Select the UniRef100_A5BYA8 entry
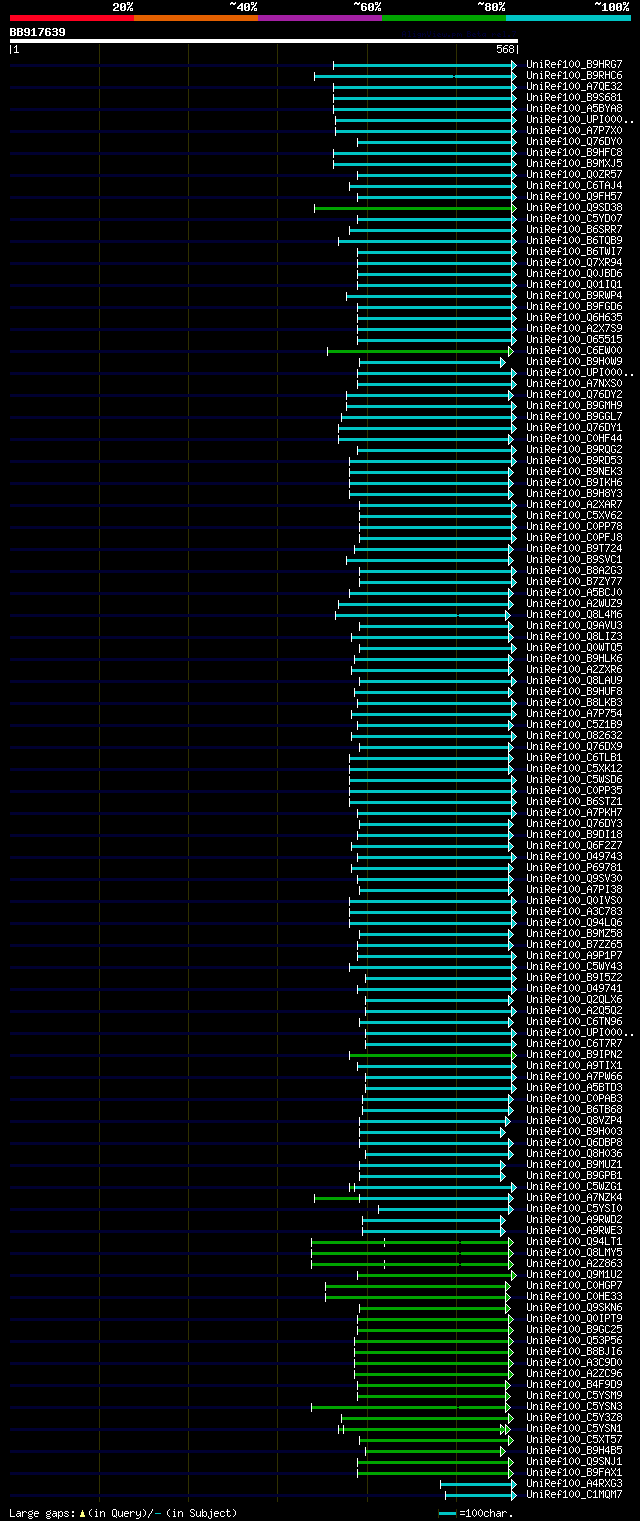This screenshot has height=1521, width=640. [x=573, y=108]
